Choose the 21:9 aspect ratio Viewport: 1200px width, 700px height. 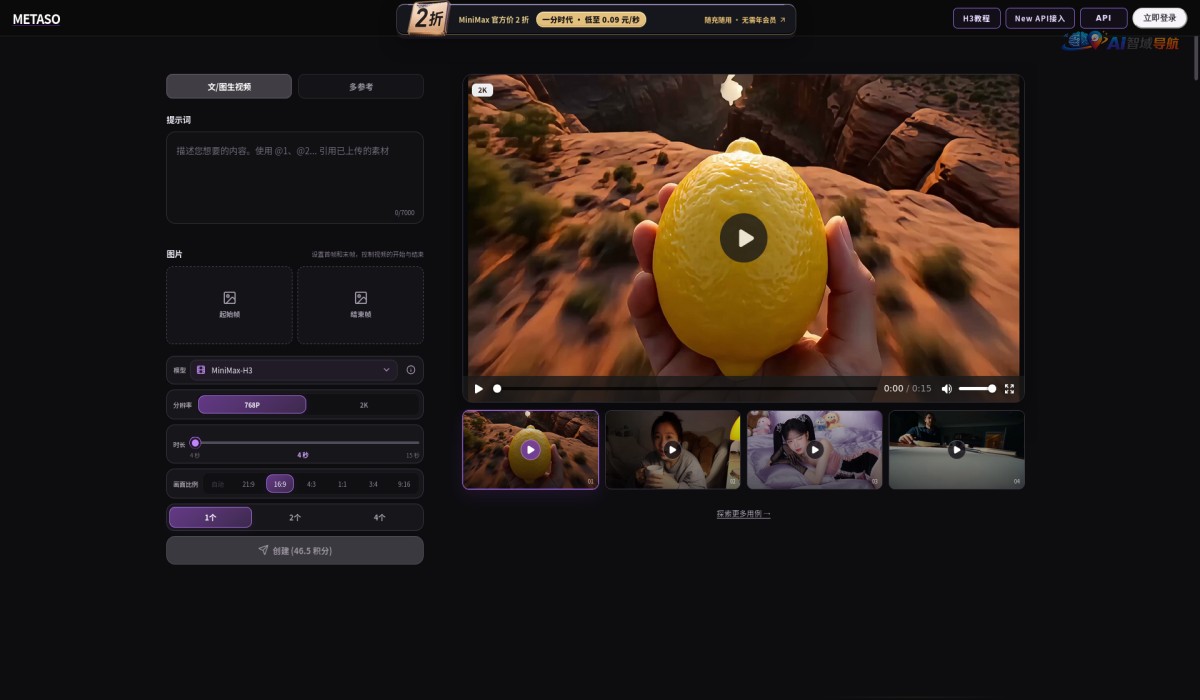pos(249,484)
